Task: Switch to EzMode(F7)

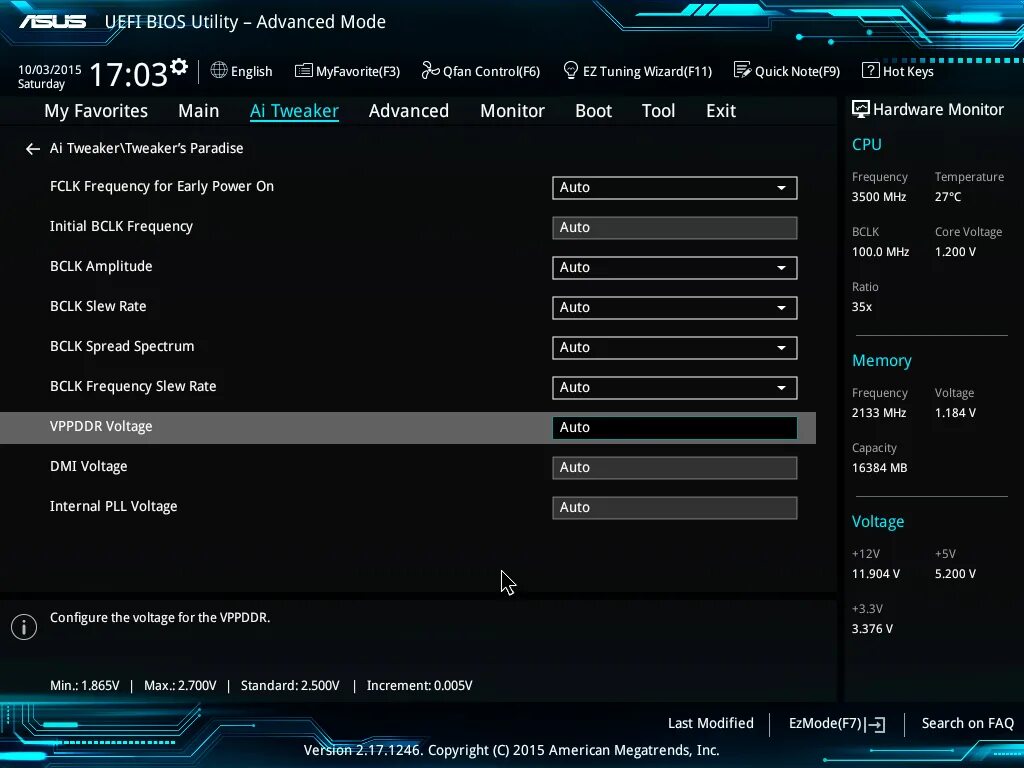Action: [x=825, y=724]
